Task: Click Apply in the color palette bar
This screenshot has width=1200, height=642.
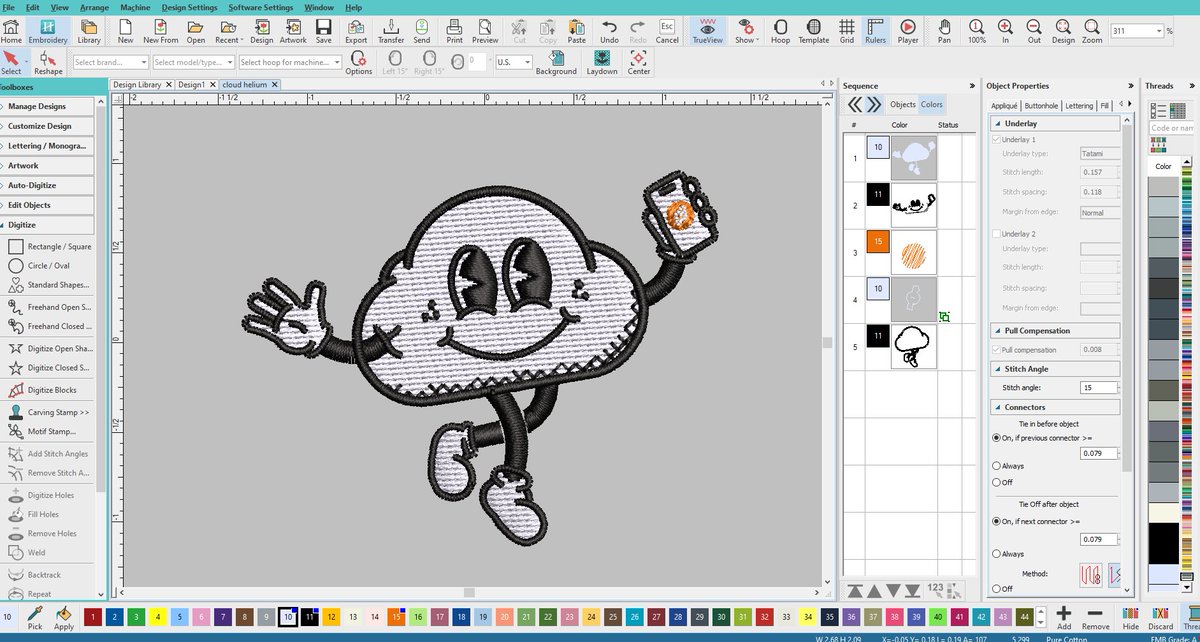Action: click(64, 617)
